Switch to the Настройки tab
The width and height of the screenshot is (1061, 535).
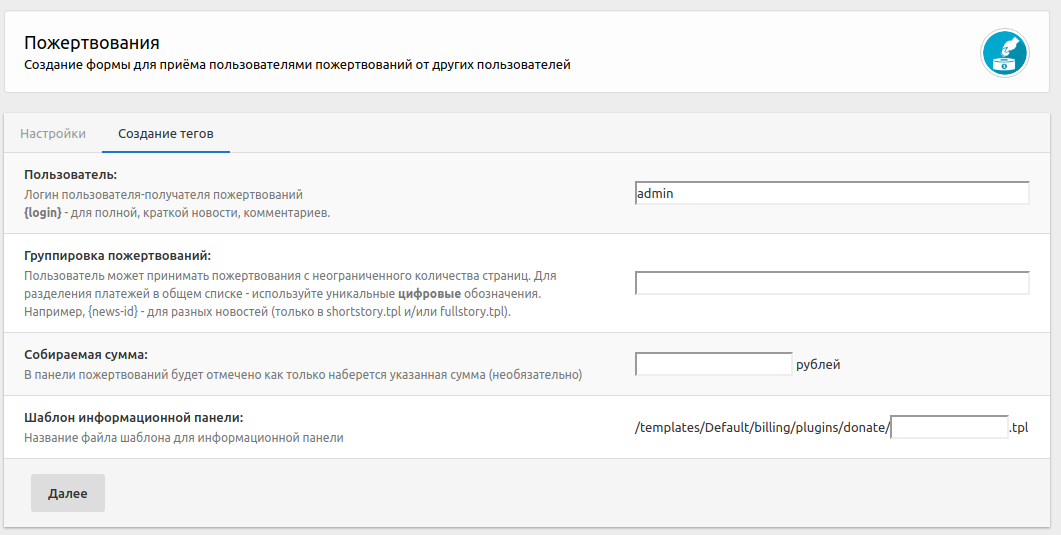pyautogui.click(x=53, y=133)
